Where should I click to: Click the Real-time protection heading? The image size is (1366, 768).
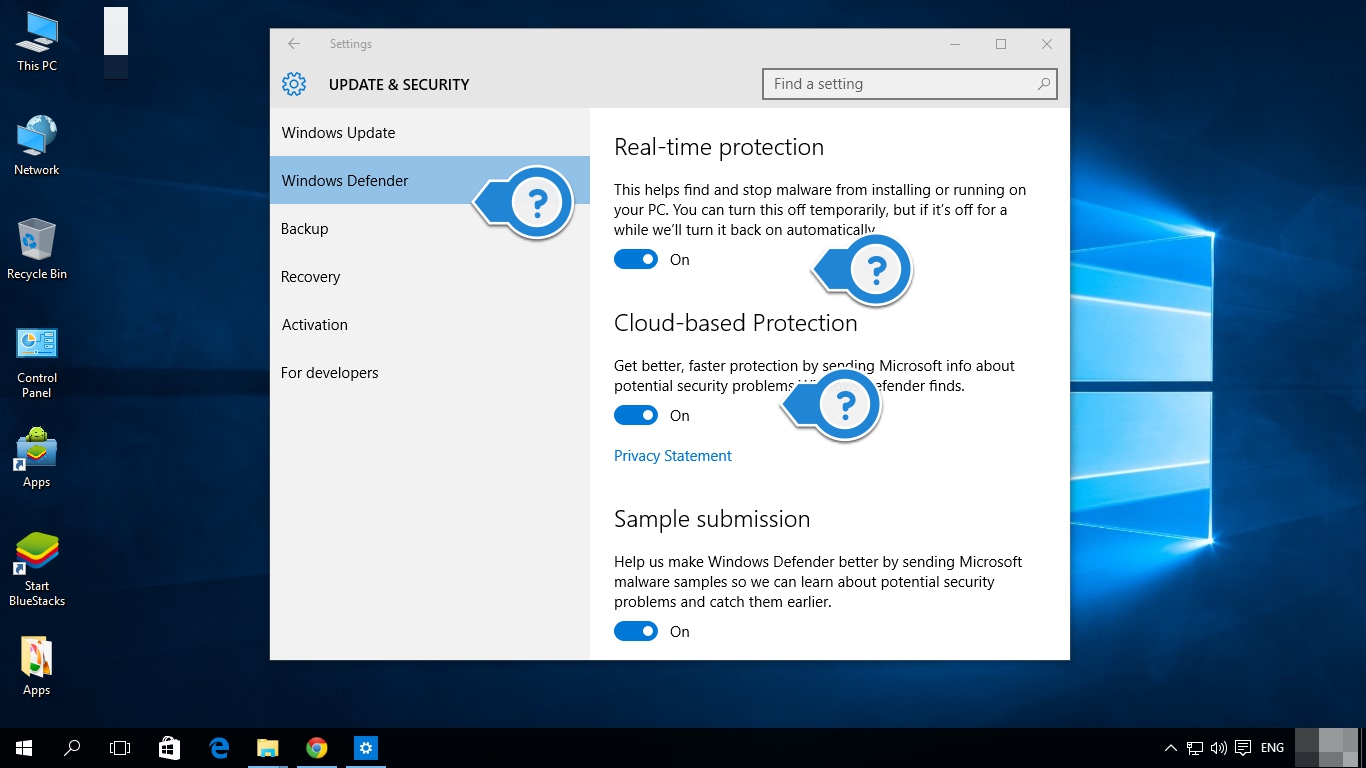point(719,148)
